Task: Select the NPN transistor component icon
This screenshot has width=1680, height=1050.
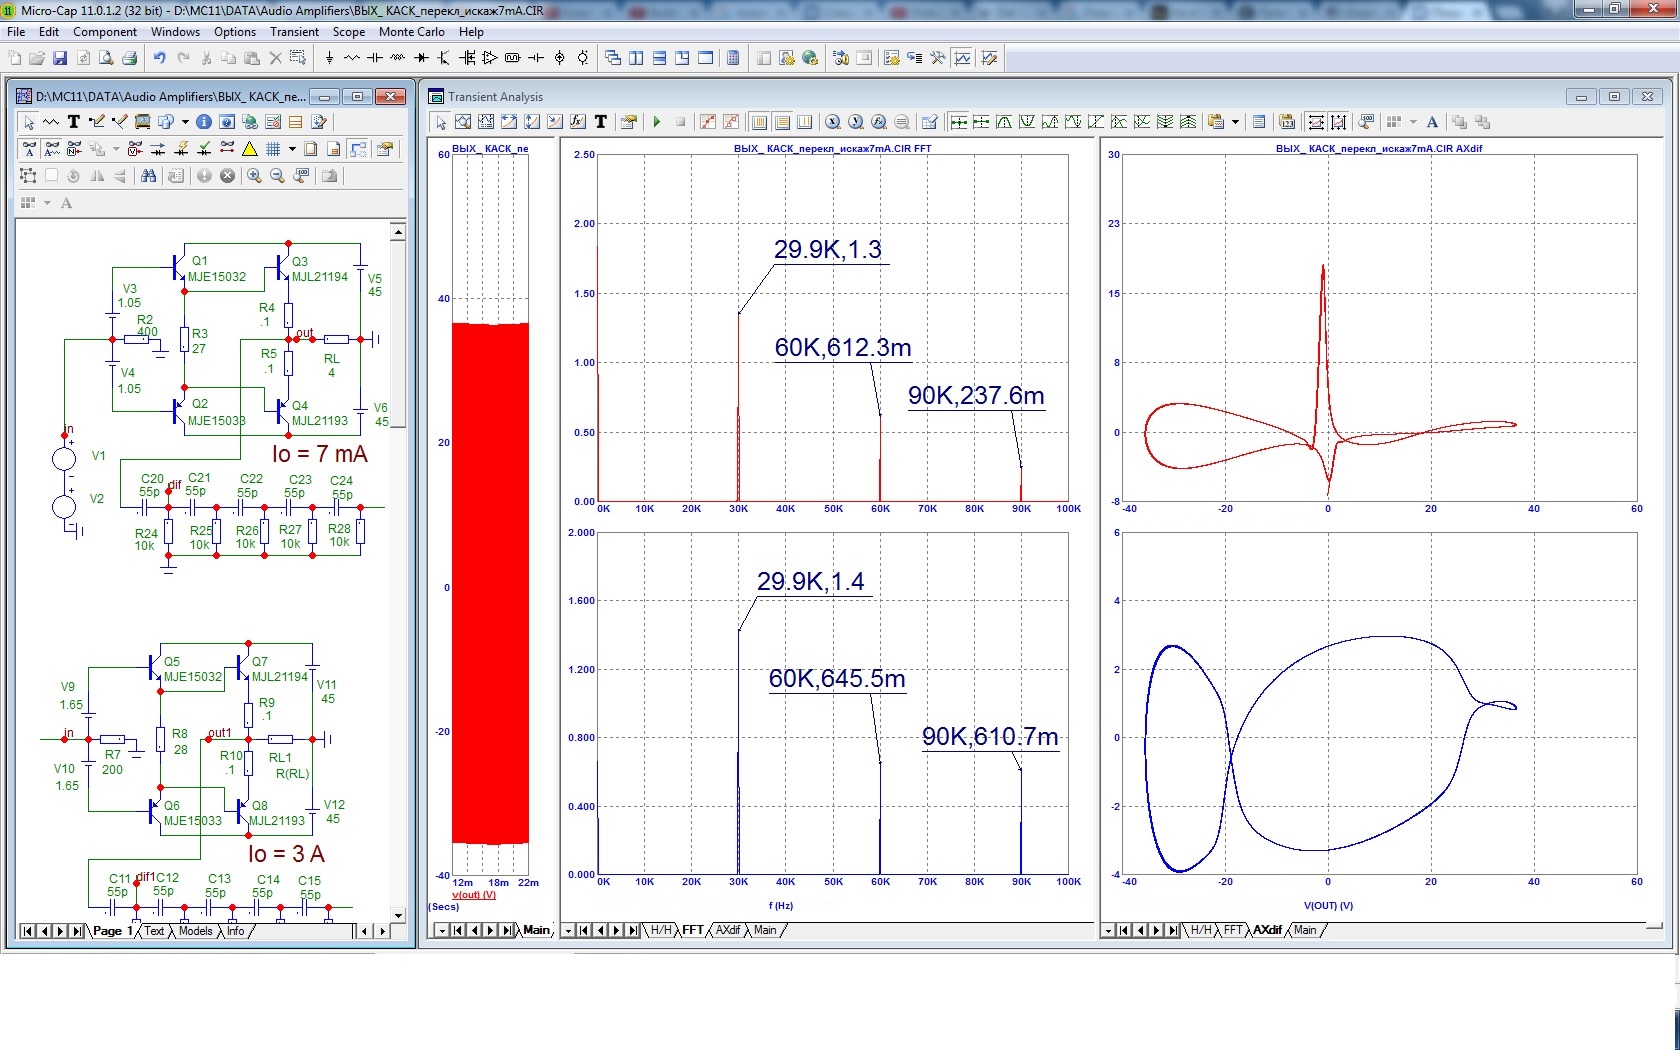Action: coord(444,58)
